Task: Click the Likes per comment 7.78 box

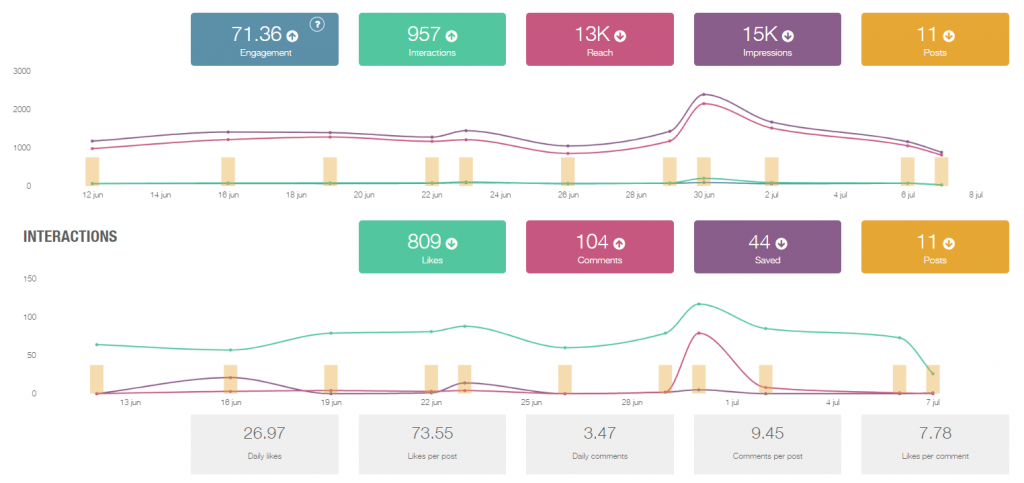Action: (x=935, y=444)
